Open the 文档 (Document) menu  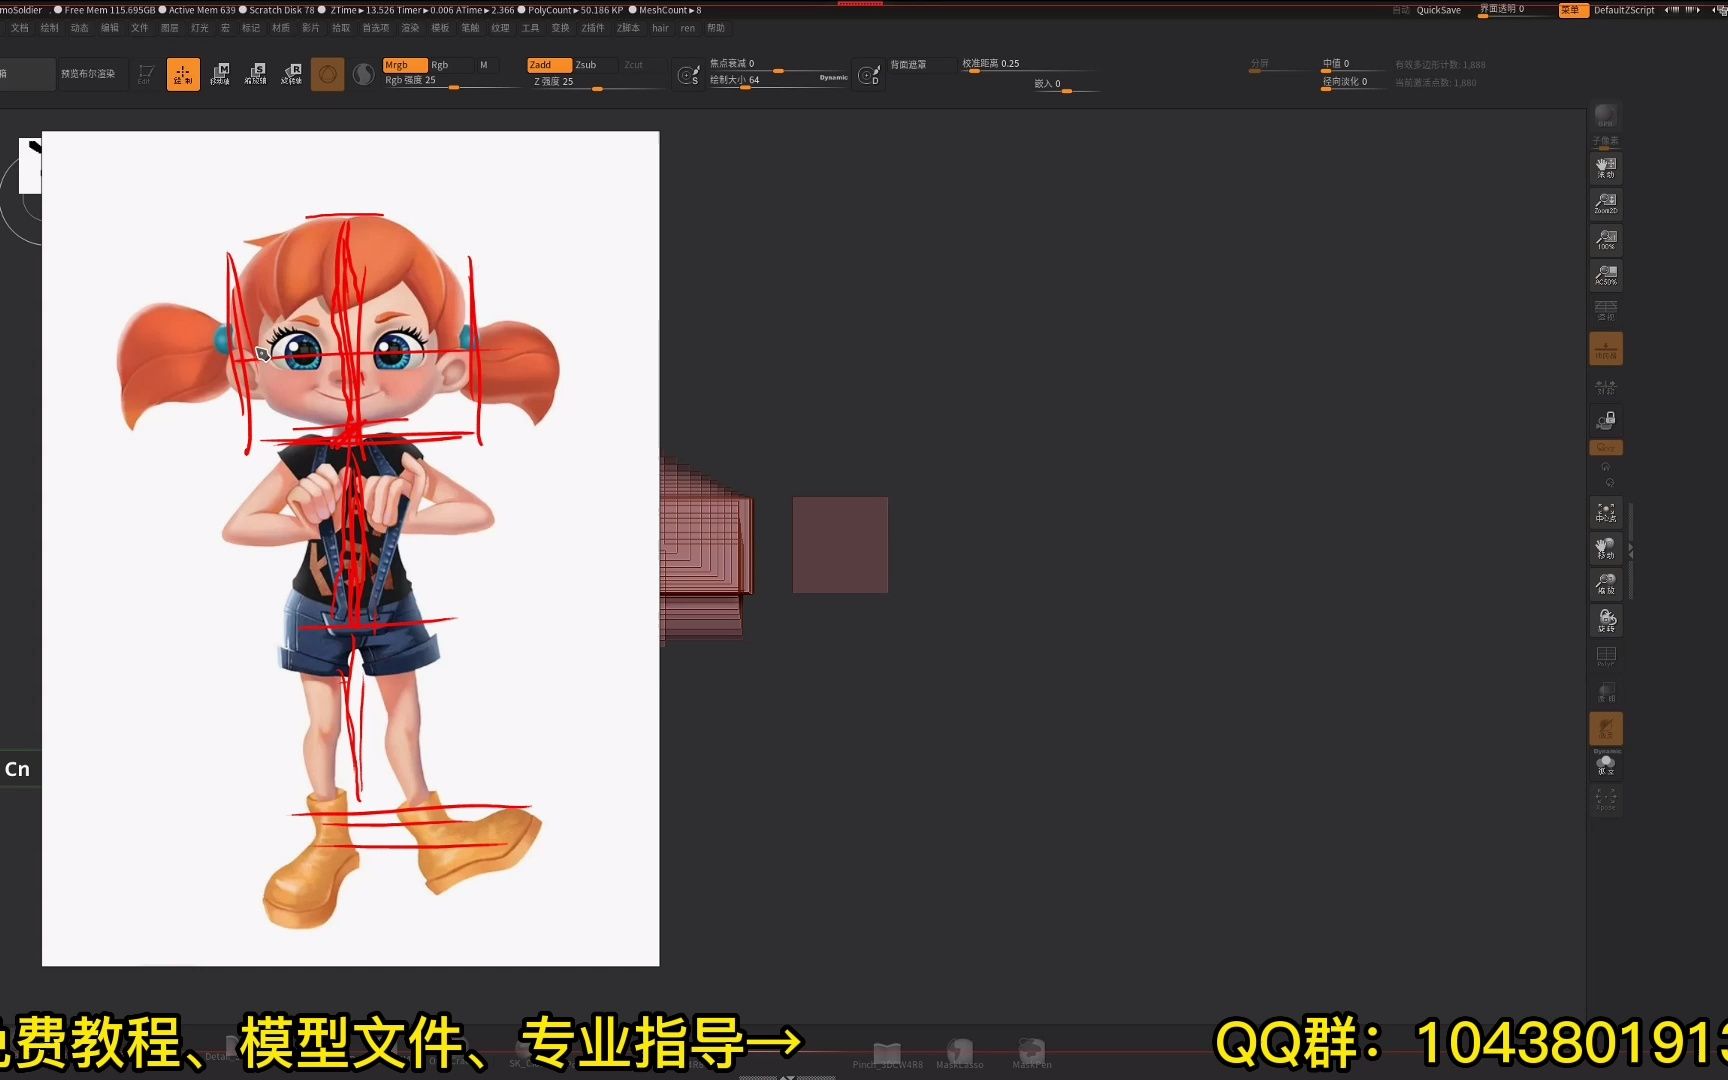pyautogui.click(x=20, y=28)
